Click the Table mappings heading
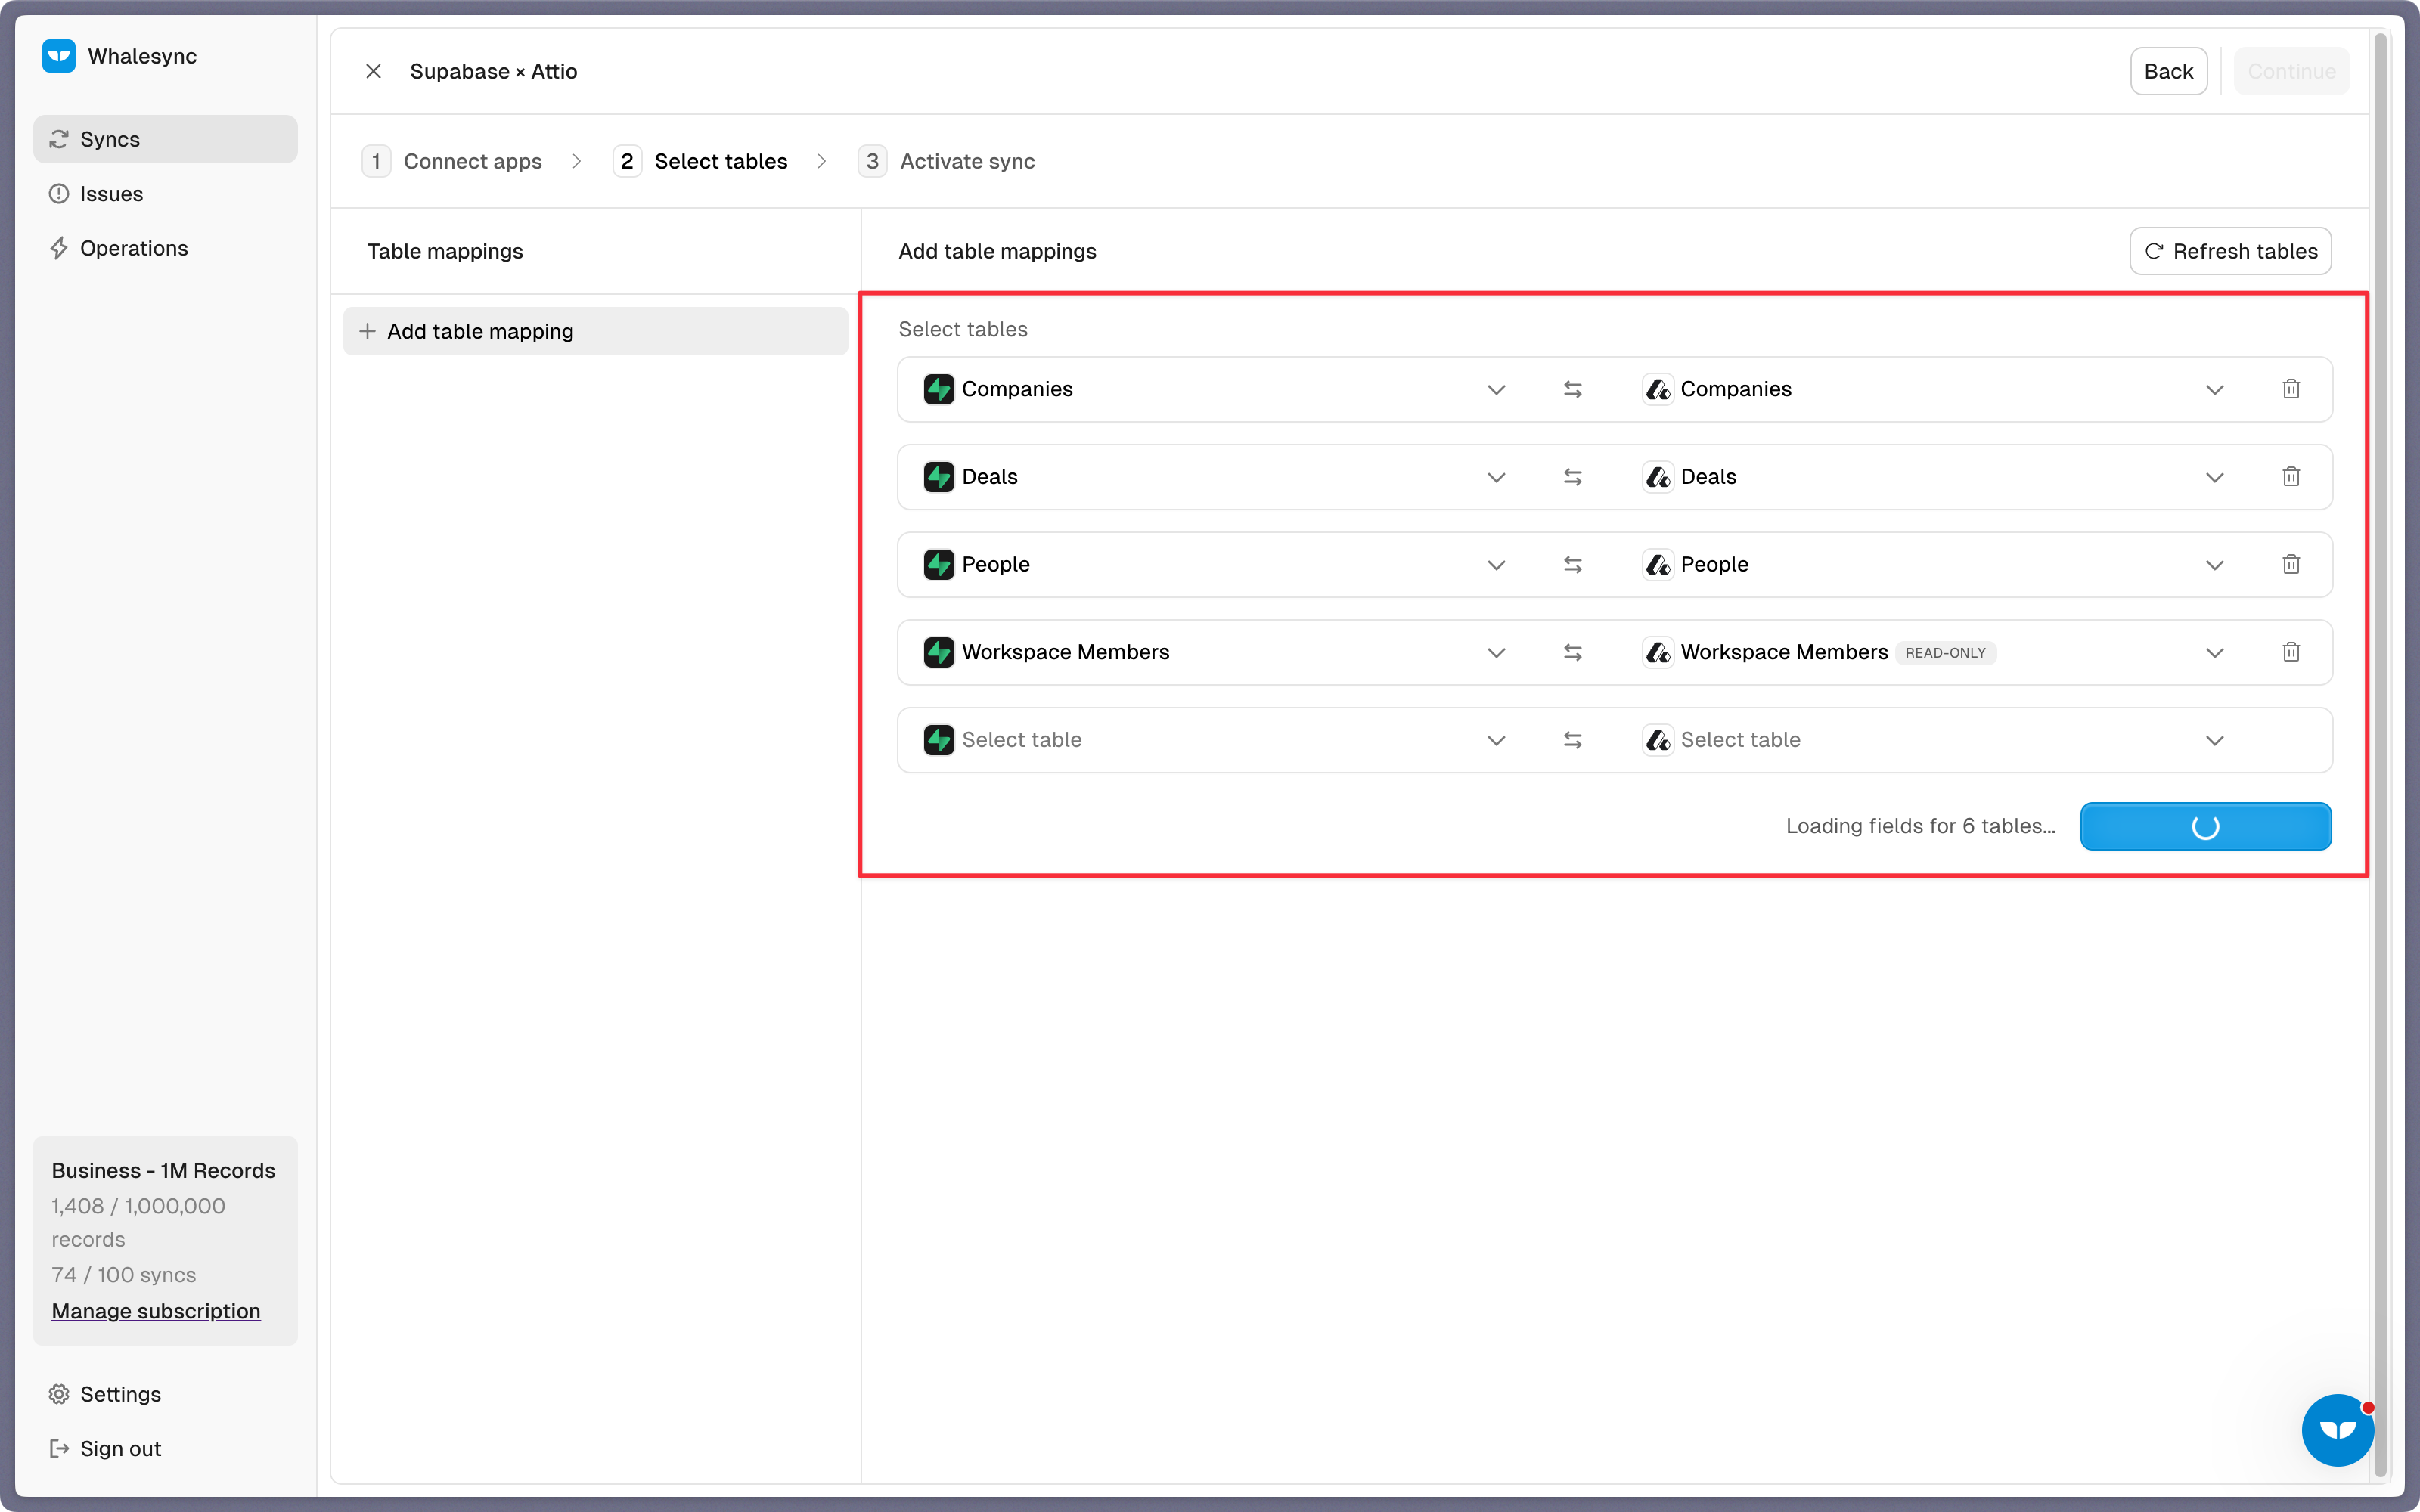Screen dimensions: 2420x1512 pyautogui.click(x=445, y=251)
